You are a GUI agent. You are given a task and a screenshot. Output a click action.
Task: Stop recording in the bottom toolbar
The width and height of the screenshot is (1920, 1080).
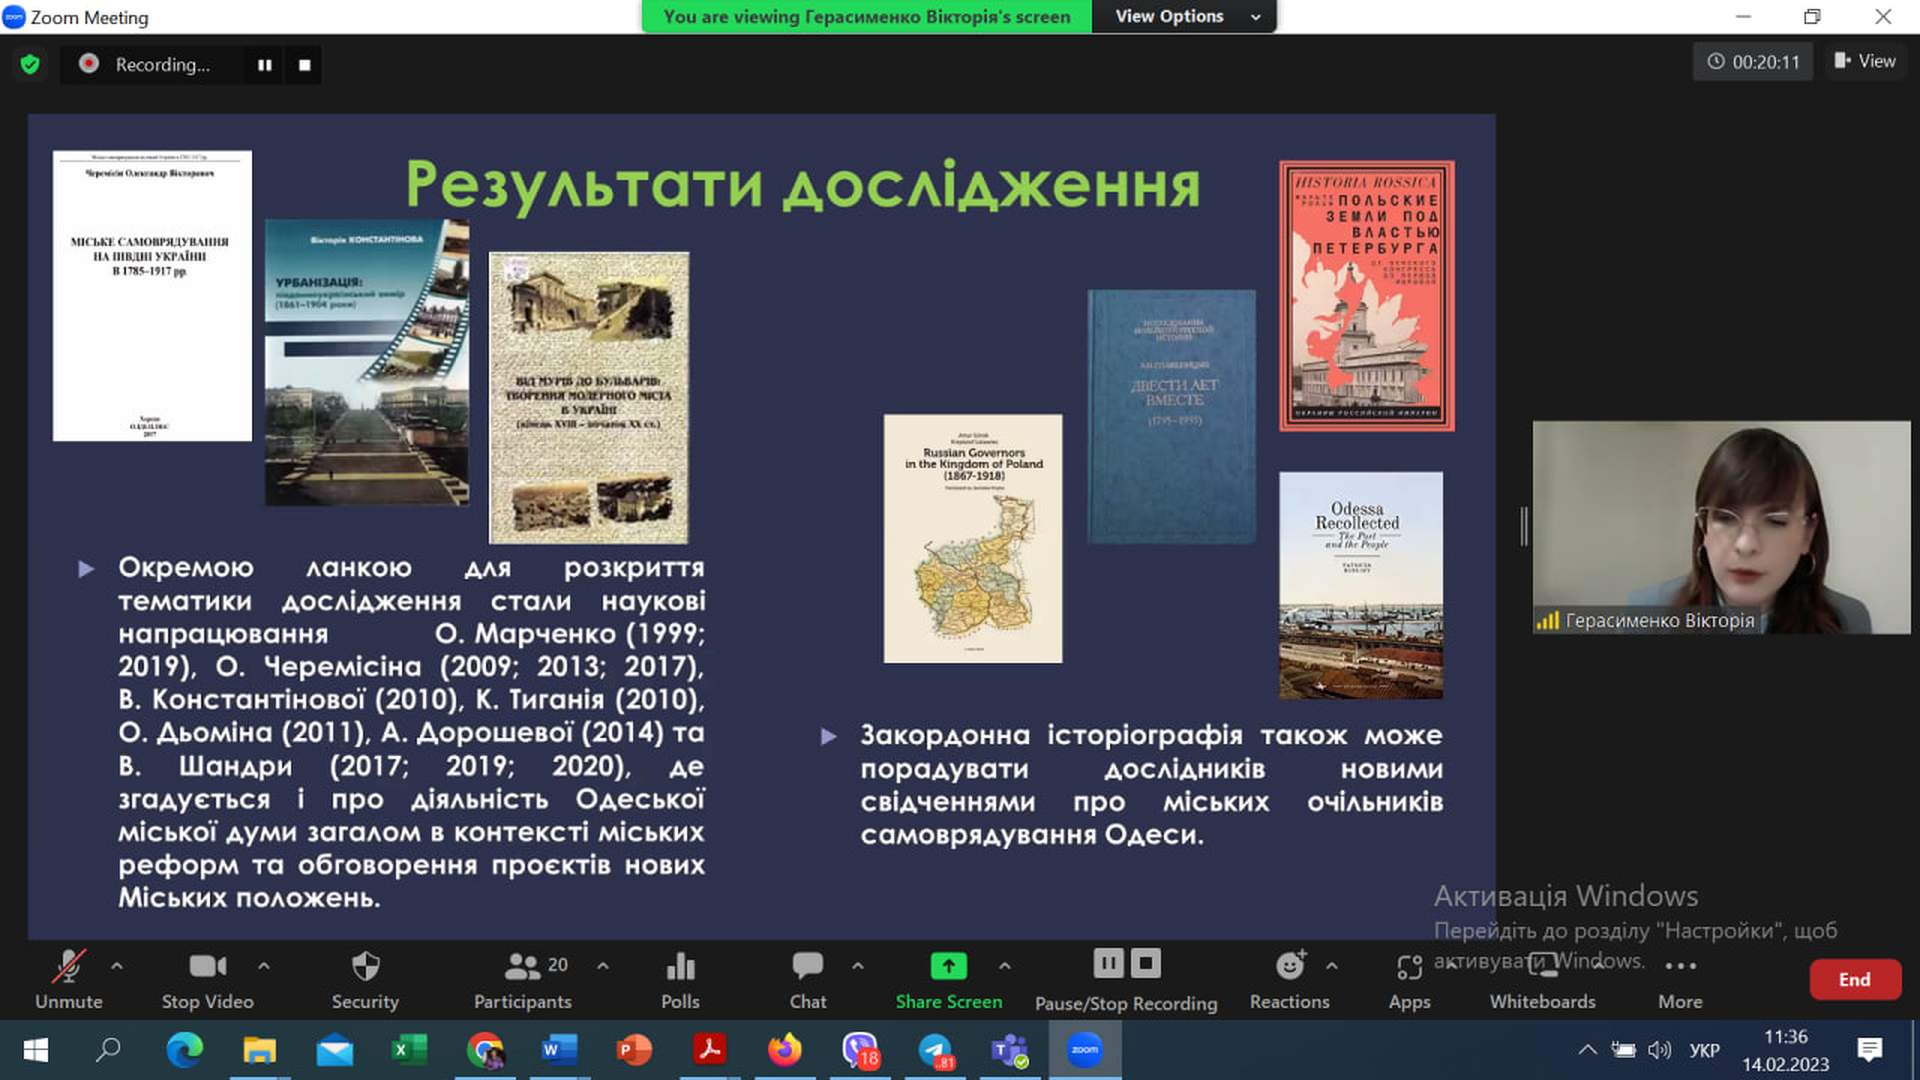point(1146,963)
